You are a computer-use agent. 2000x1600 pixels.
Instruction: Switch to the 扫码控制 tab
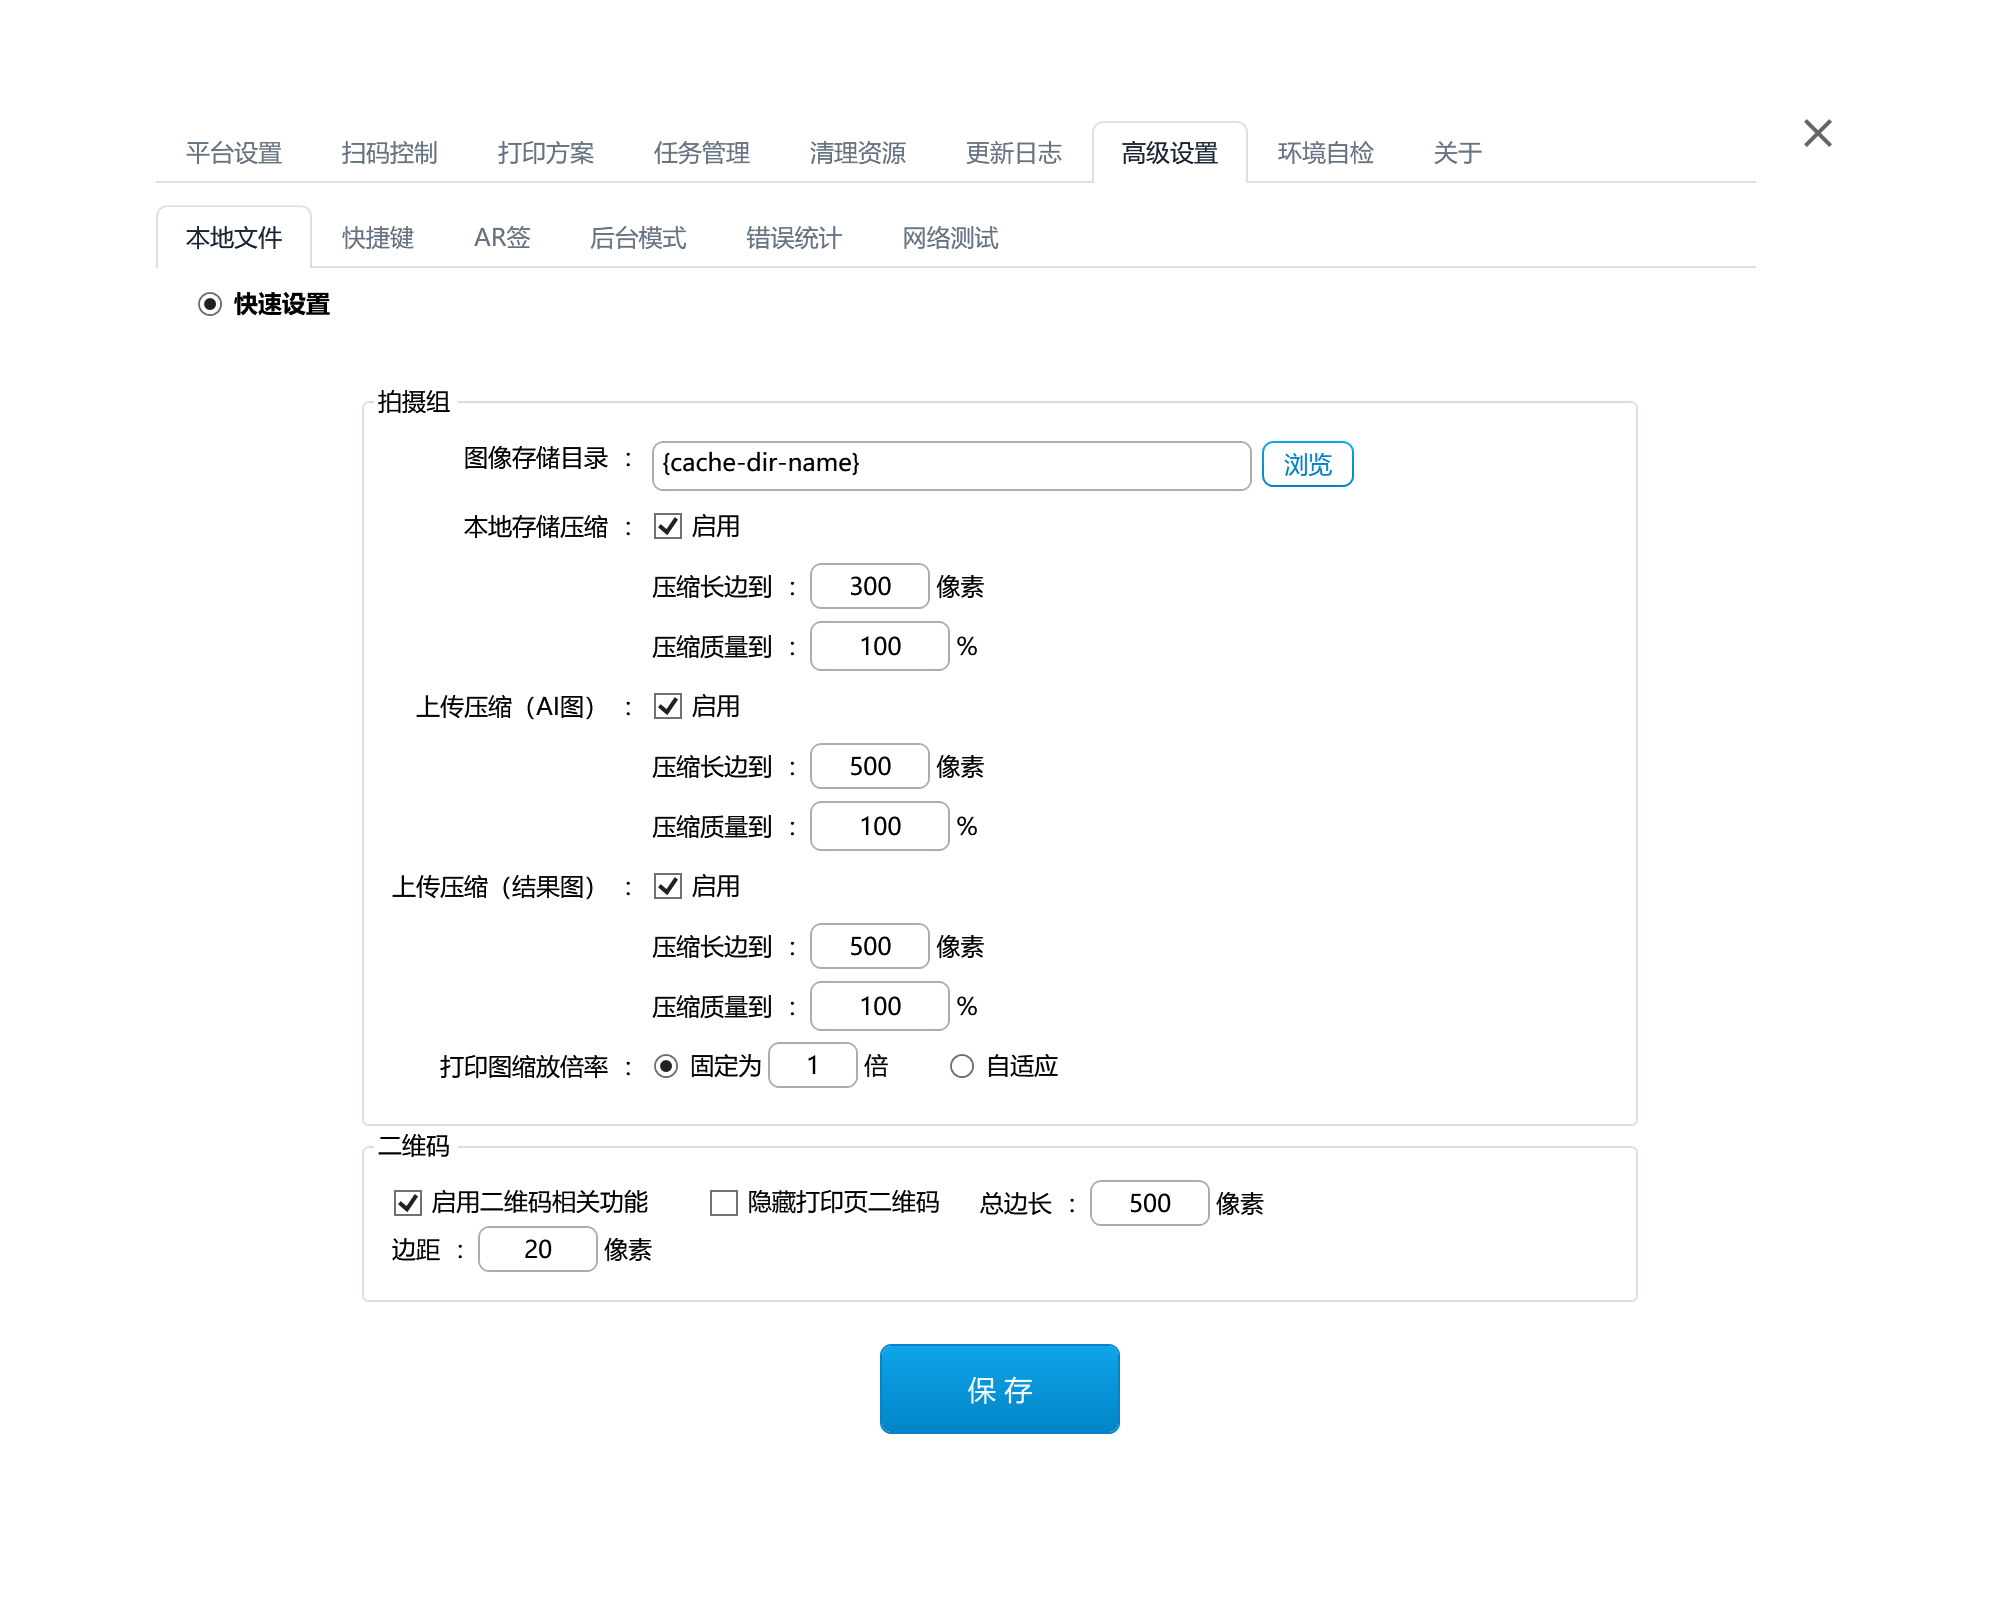(390, 153)
